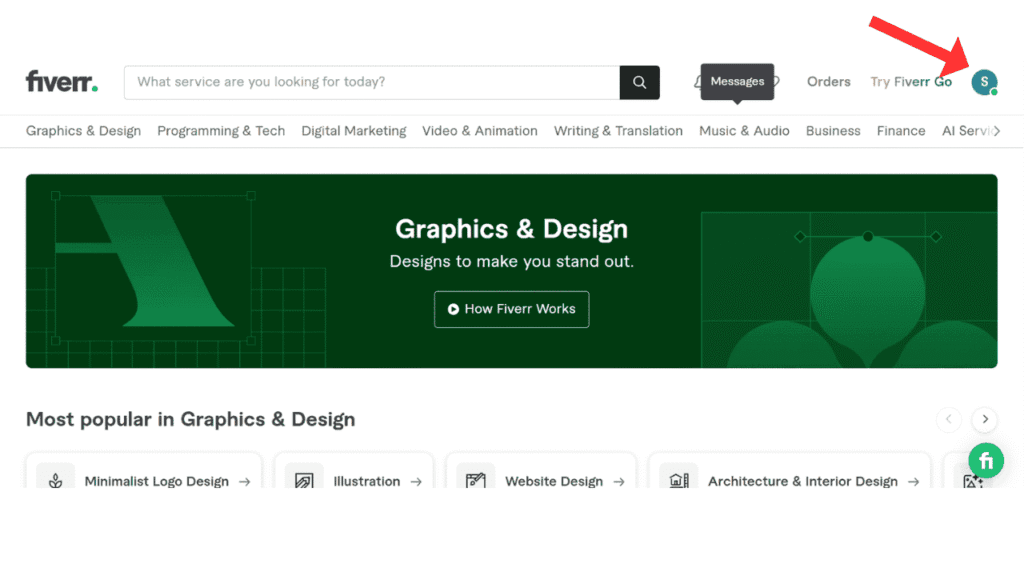The image size is (1024, 576).
Task: Open the Business category menu
Action: [833, 131]
